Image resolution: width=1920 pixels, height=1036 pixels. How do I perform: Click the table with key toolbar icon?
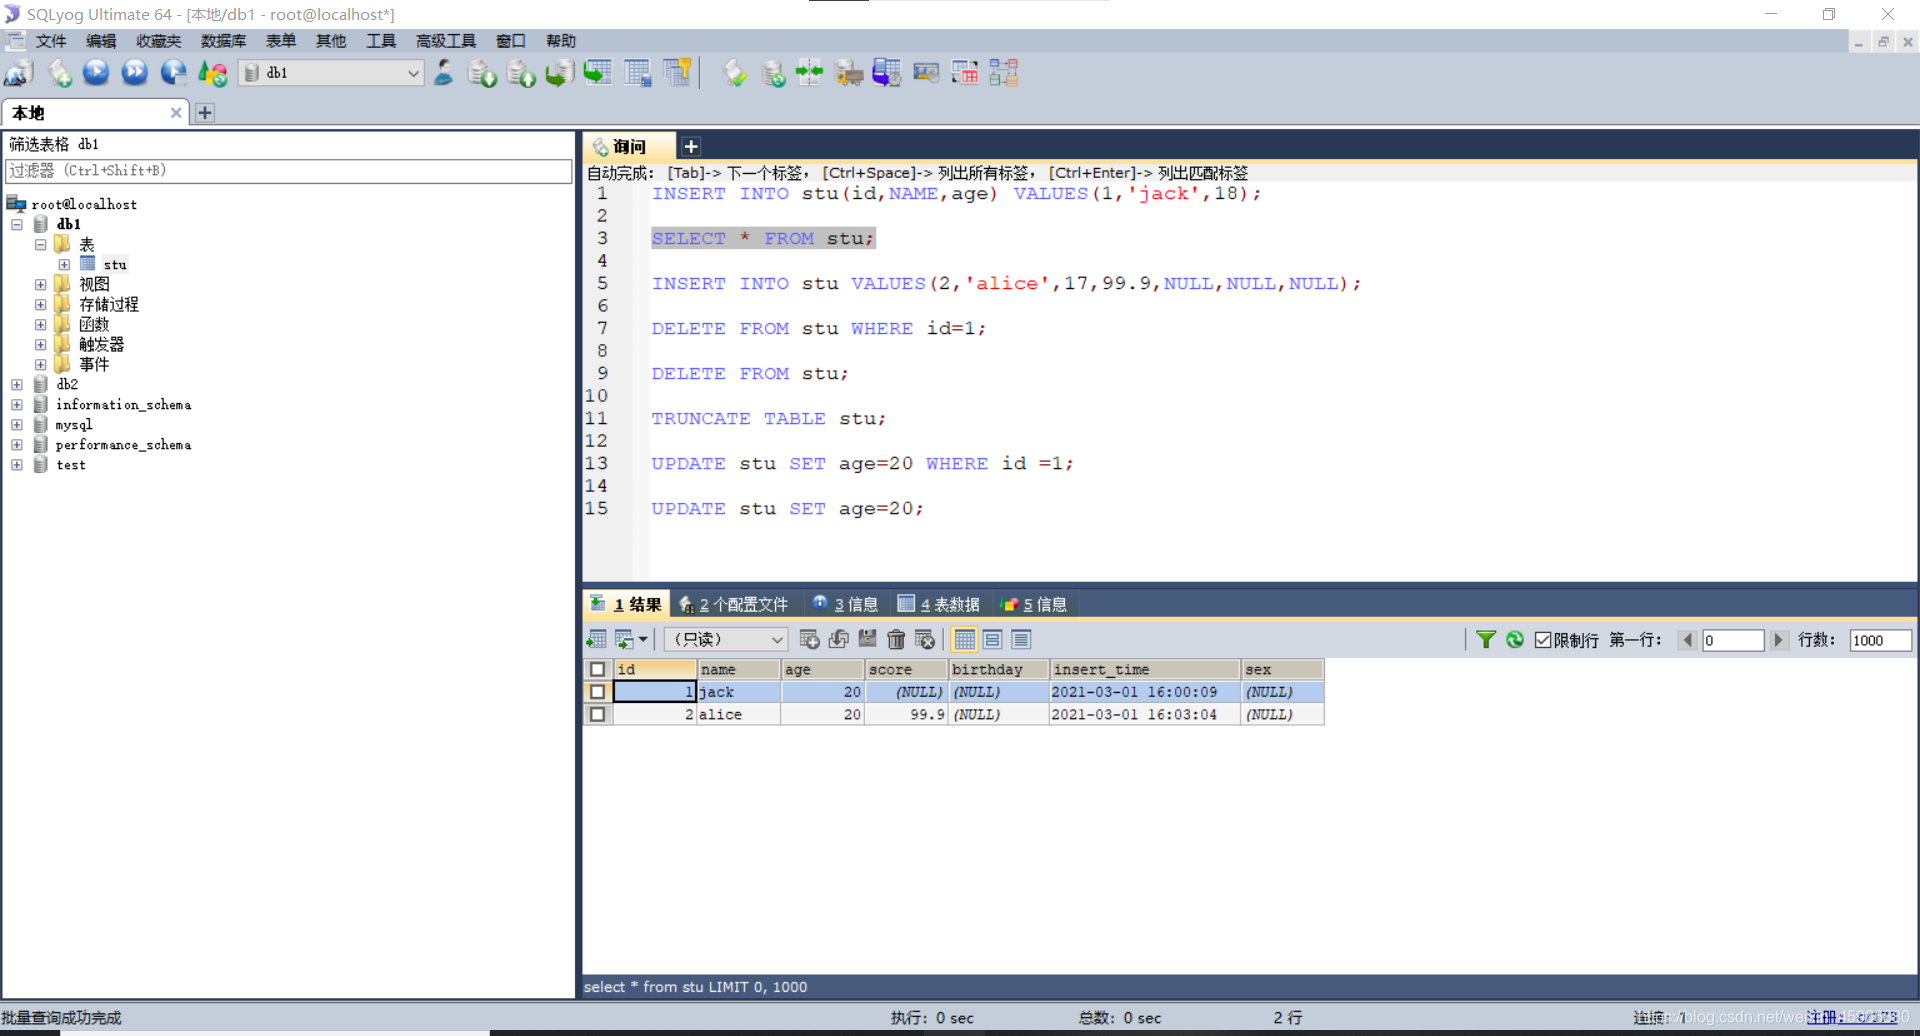pyautogui.click(x=678, y=73)
